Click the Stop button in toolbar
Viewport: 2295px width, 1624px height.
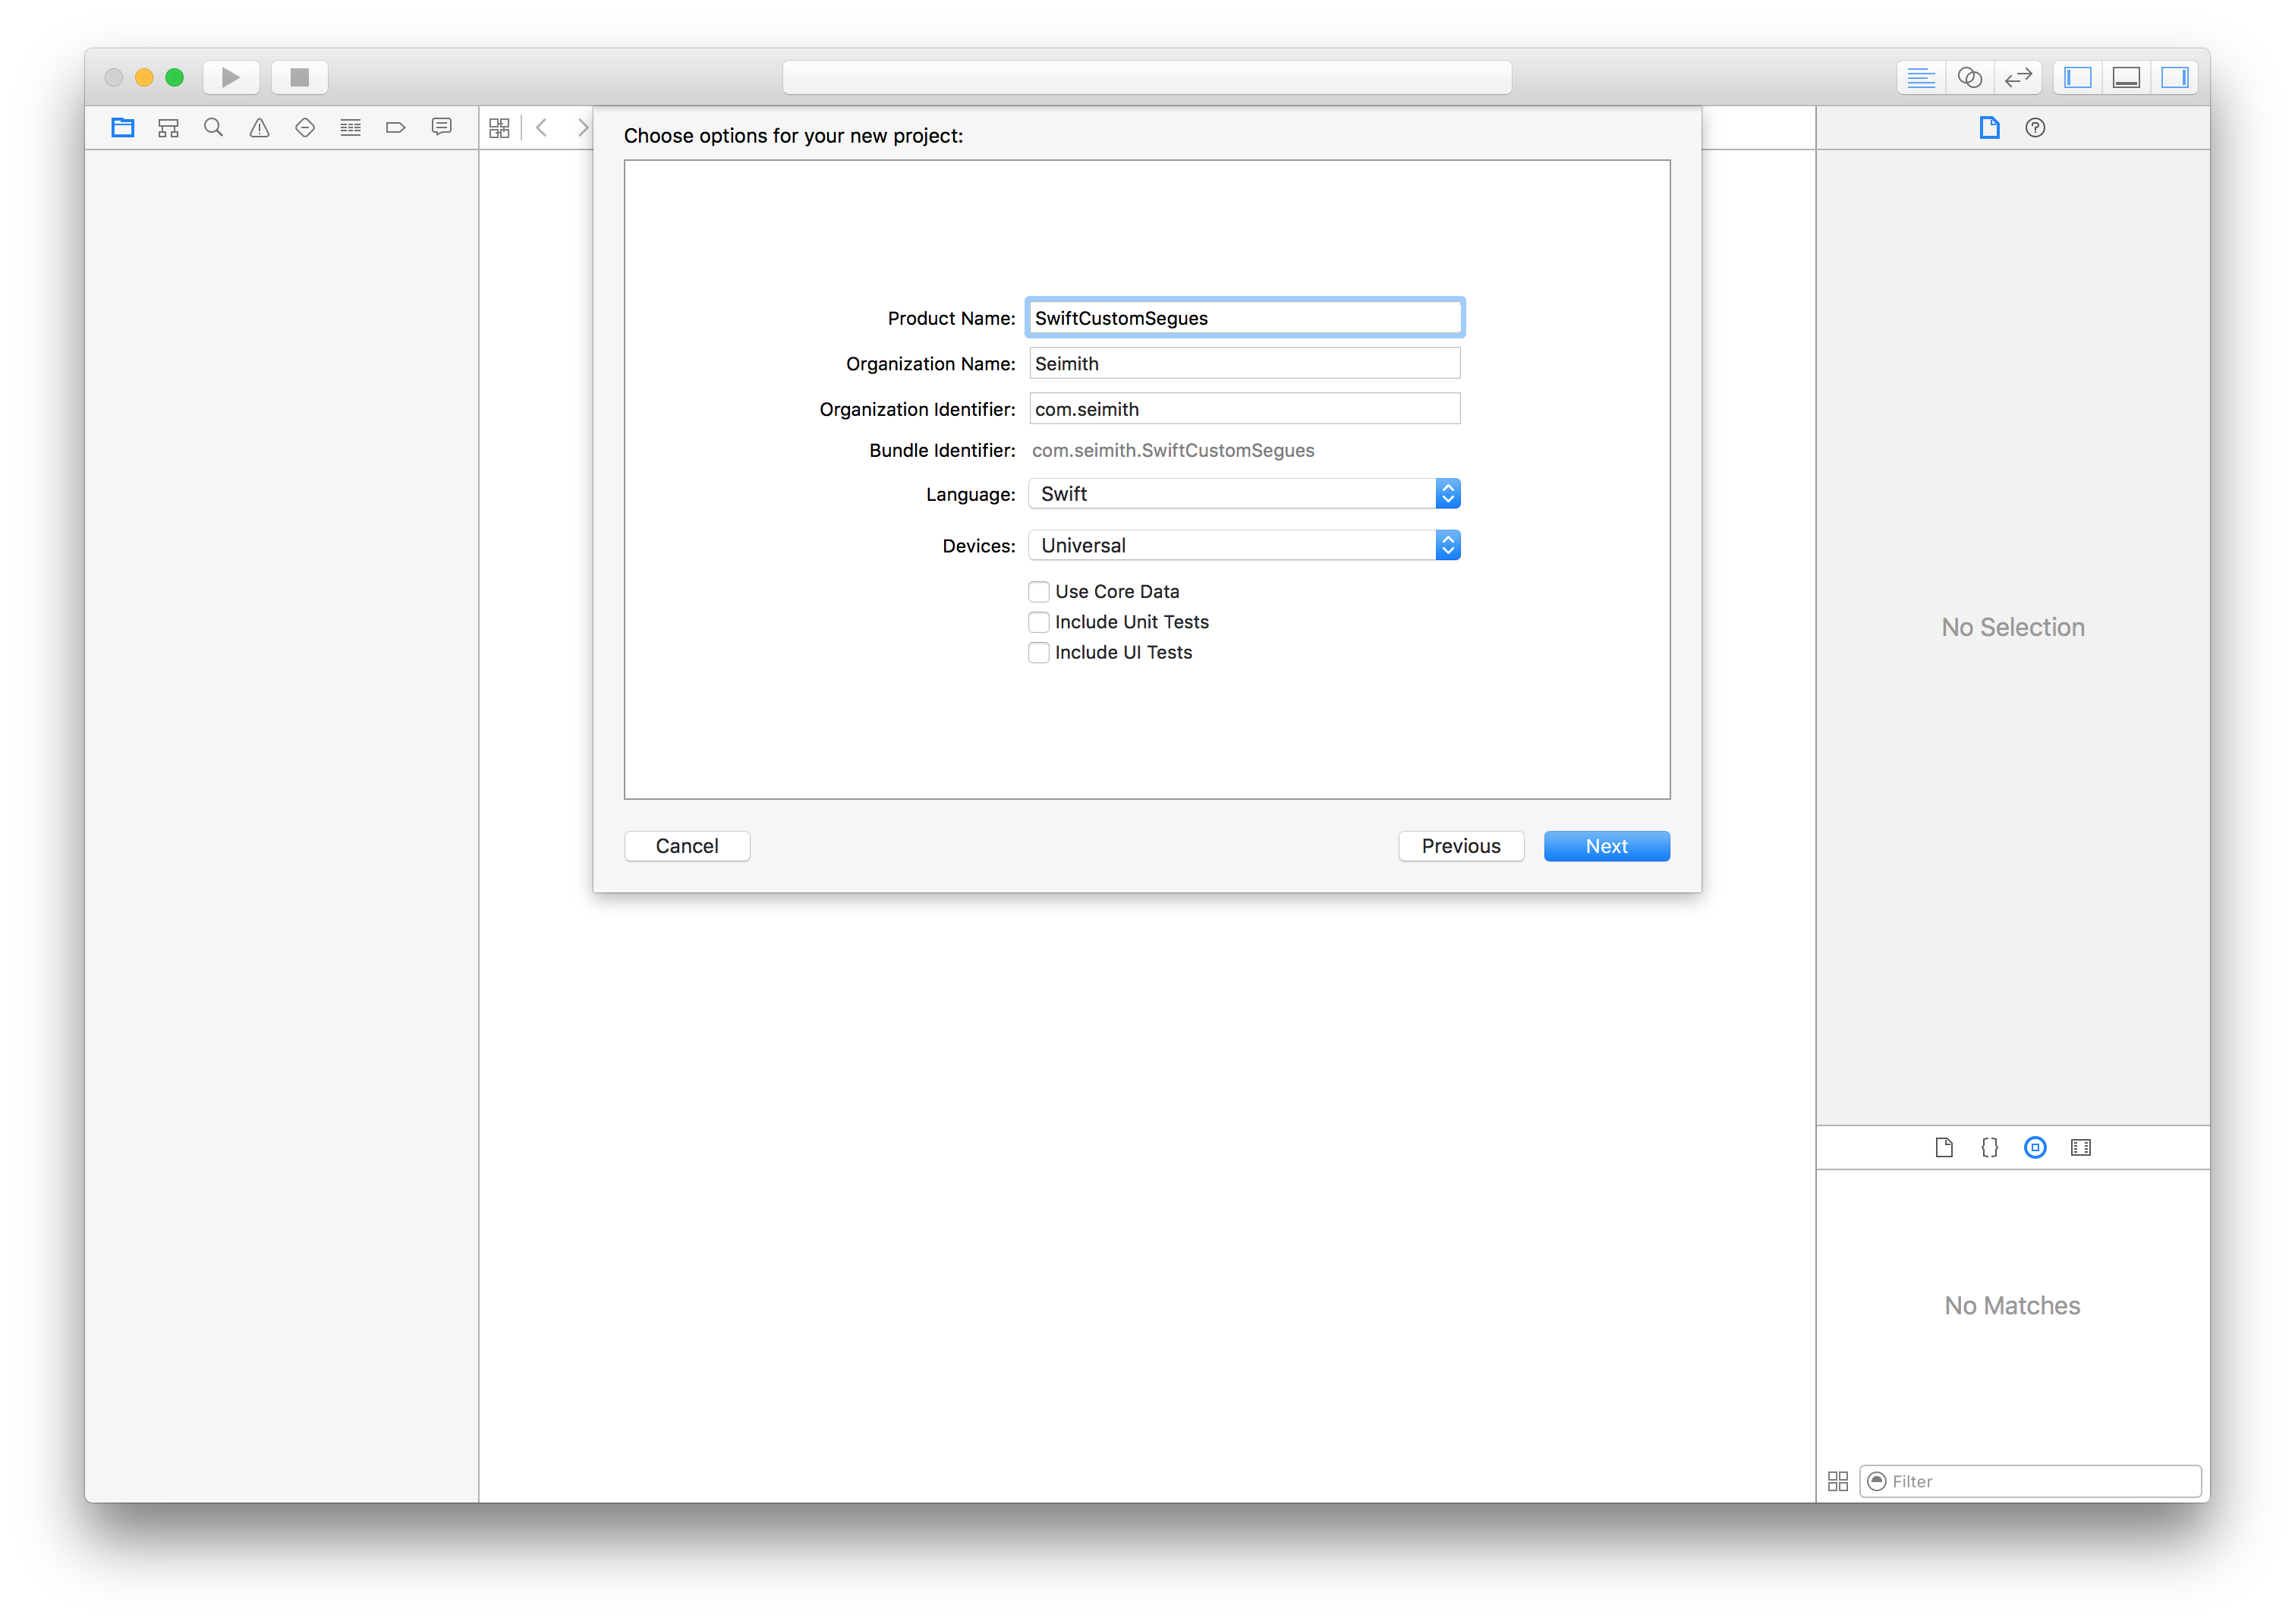pyautogui.click(x=299, y=77)
